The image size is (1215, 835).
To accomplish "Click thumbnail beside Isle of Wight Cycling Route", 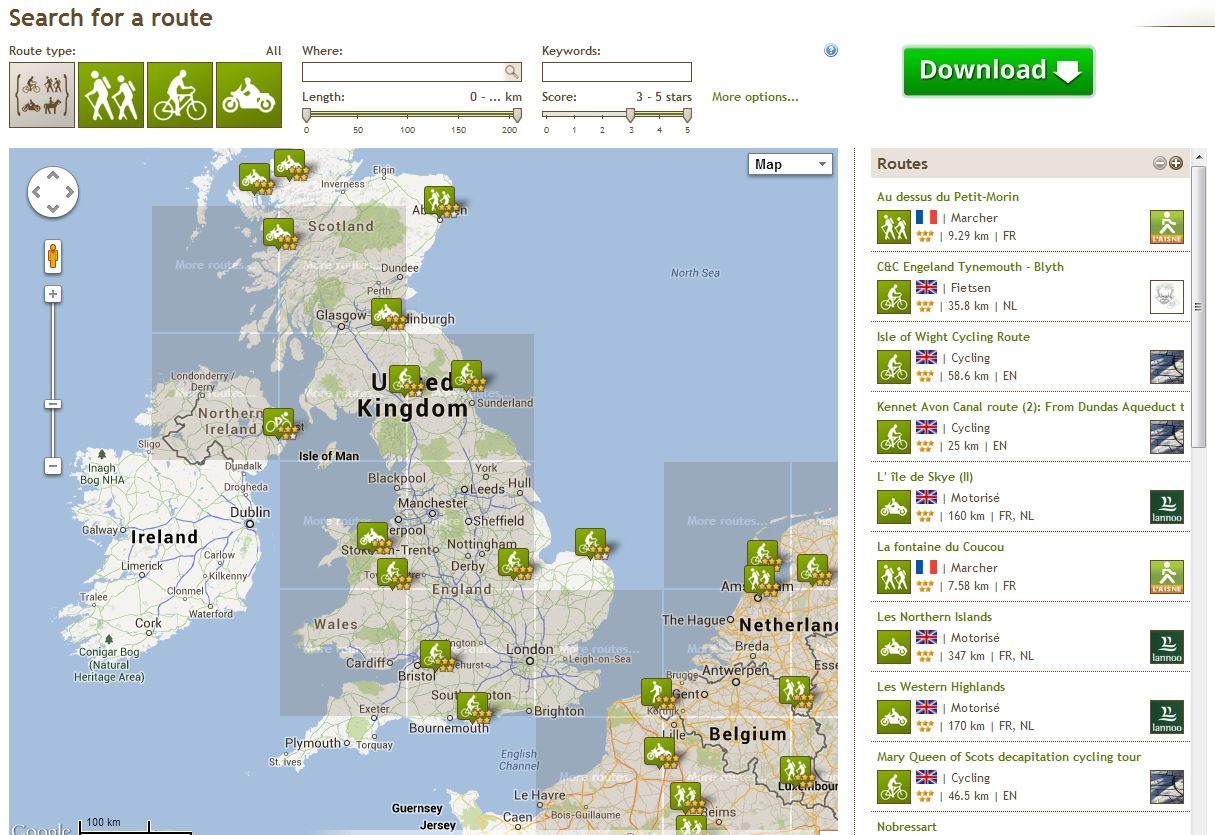I will [1167, 367].
